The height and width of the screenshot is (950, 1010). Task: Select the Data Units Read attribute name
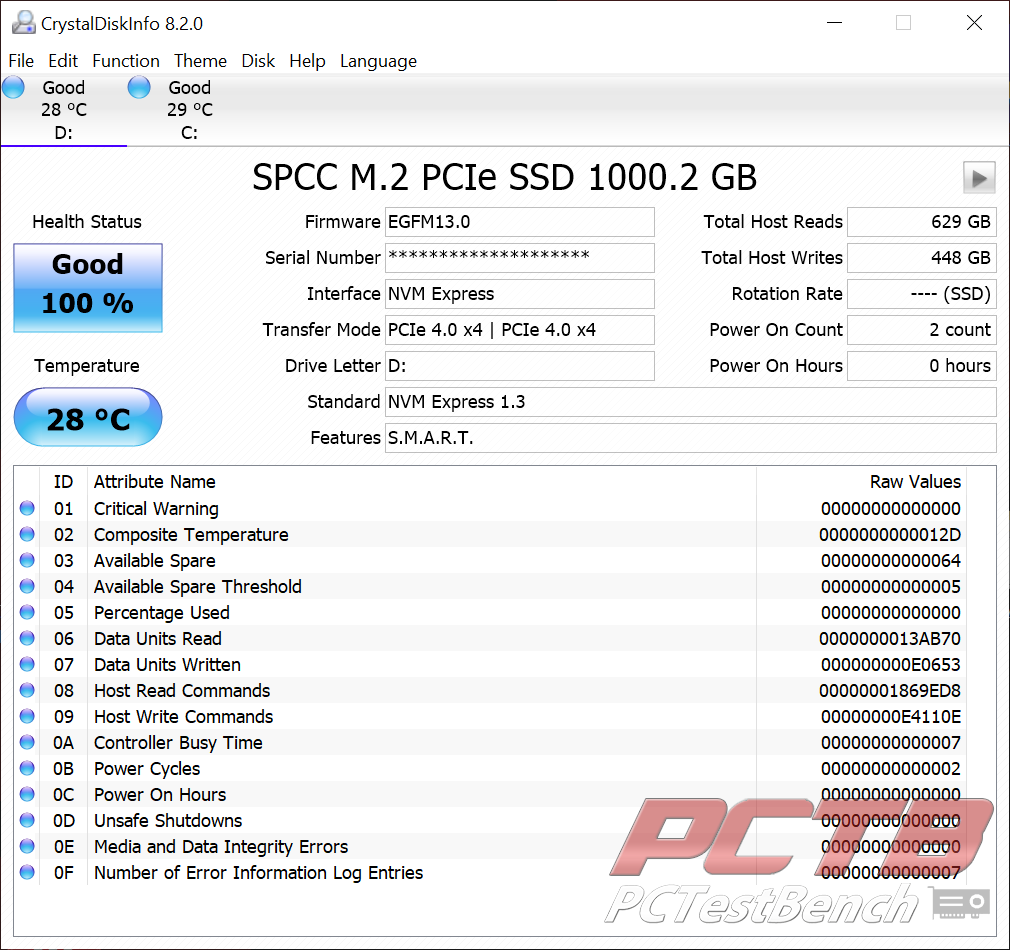158,638
